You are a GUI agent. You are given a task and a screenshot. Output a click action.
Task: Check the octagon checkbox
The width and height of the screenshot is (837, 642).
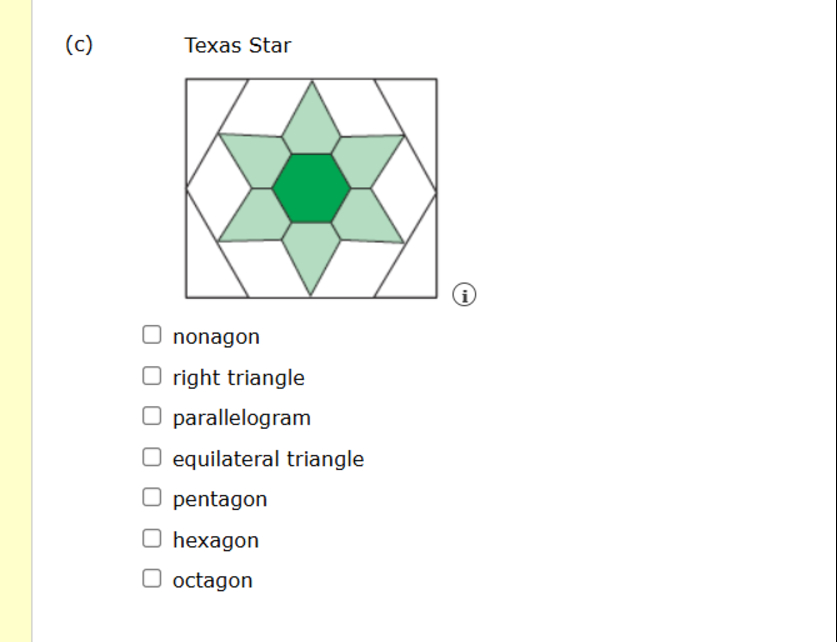coord(152,575)
